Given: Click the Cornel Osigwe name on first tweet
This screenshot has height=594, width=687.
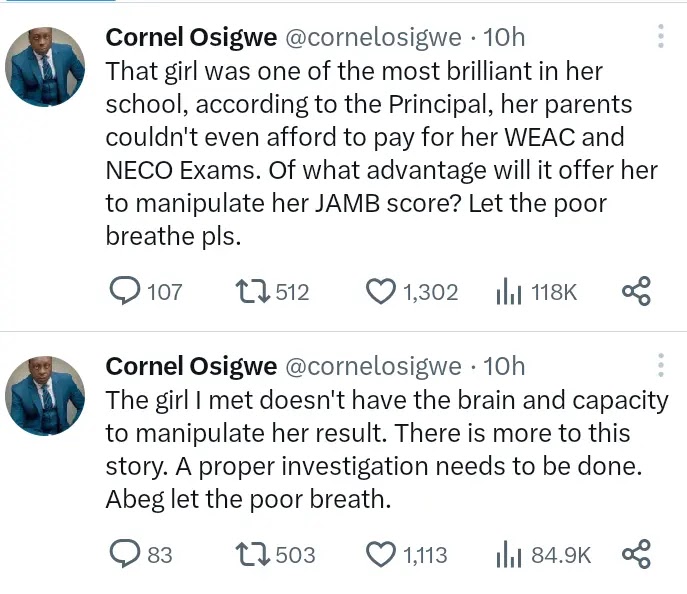Looking at the screenshot, I should pos(191,38).
